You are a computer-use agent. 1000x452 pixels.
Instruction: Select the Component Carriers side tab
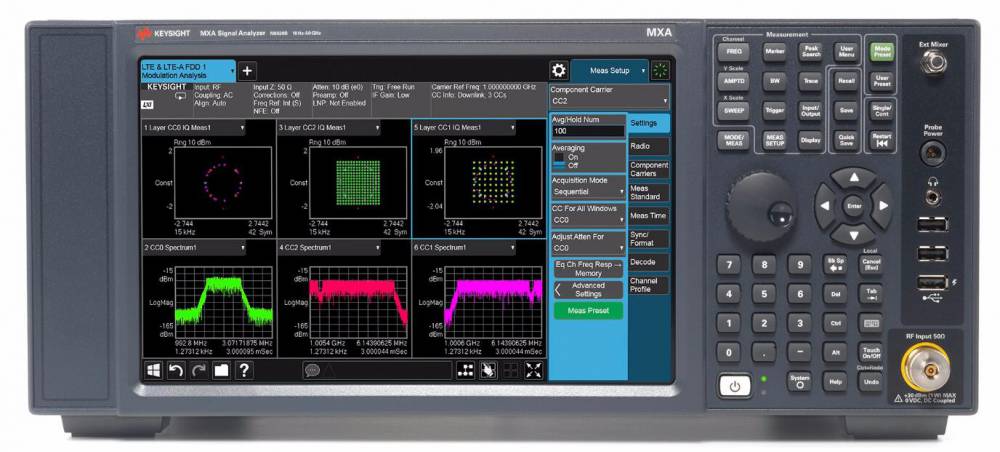[x=649, y=169]
